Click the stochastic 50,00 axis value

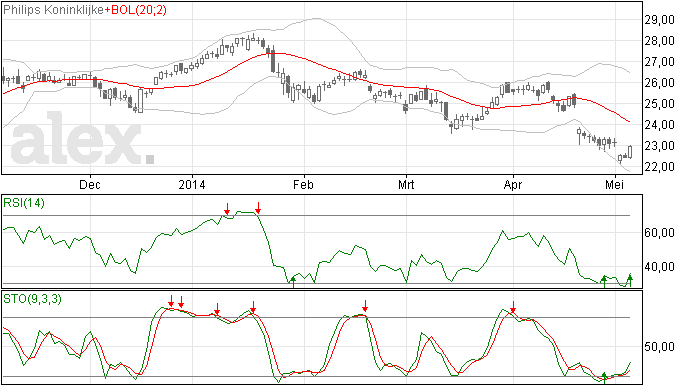coord(659,347)
